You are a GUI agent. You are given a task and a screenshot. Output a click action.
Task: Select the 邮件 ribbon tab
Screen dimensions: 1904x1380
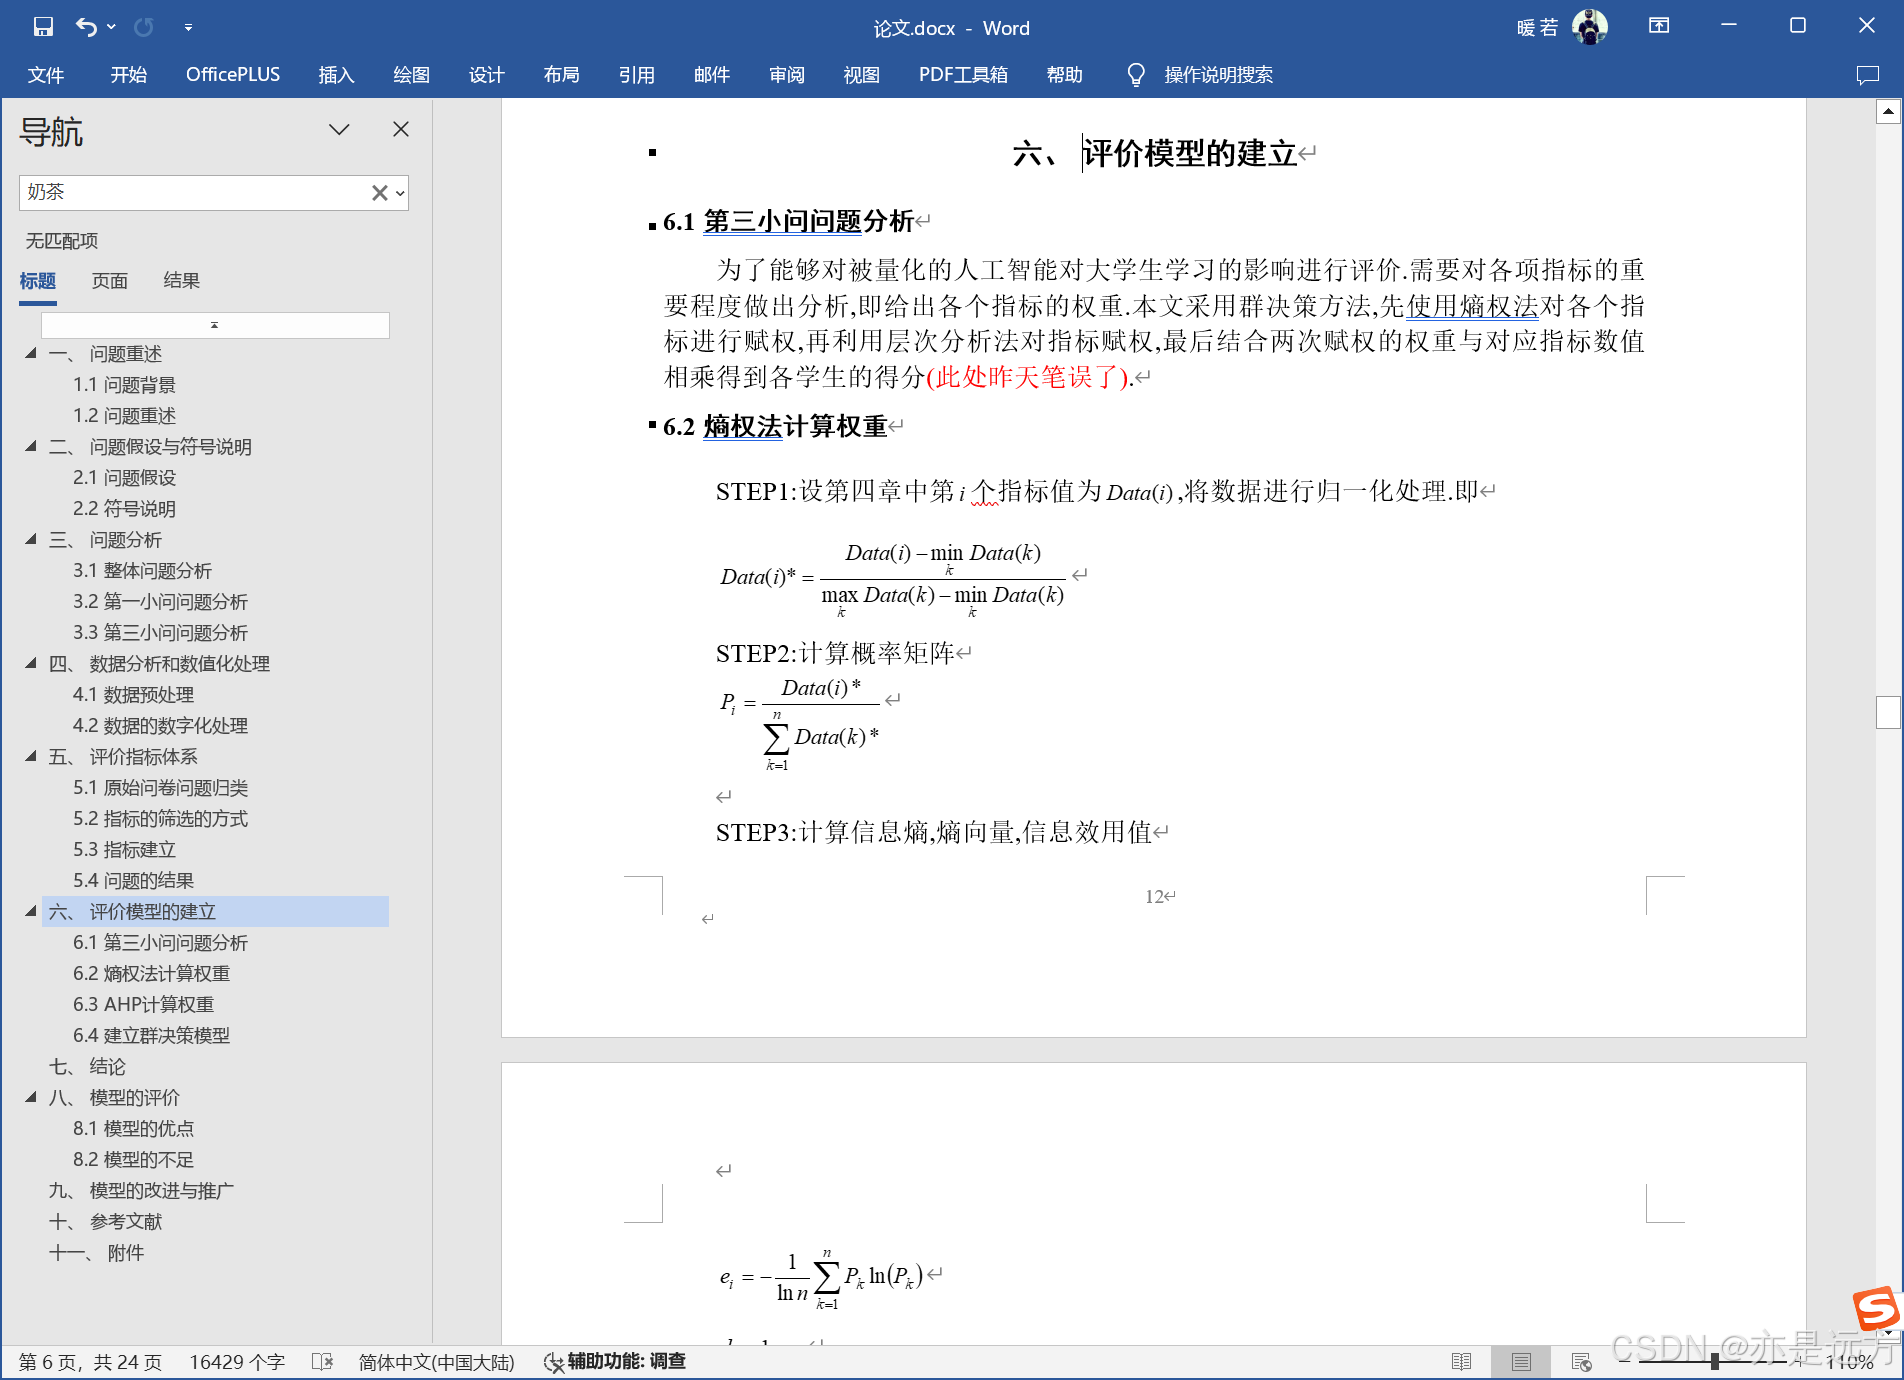712,75
